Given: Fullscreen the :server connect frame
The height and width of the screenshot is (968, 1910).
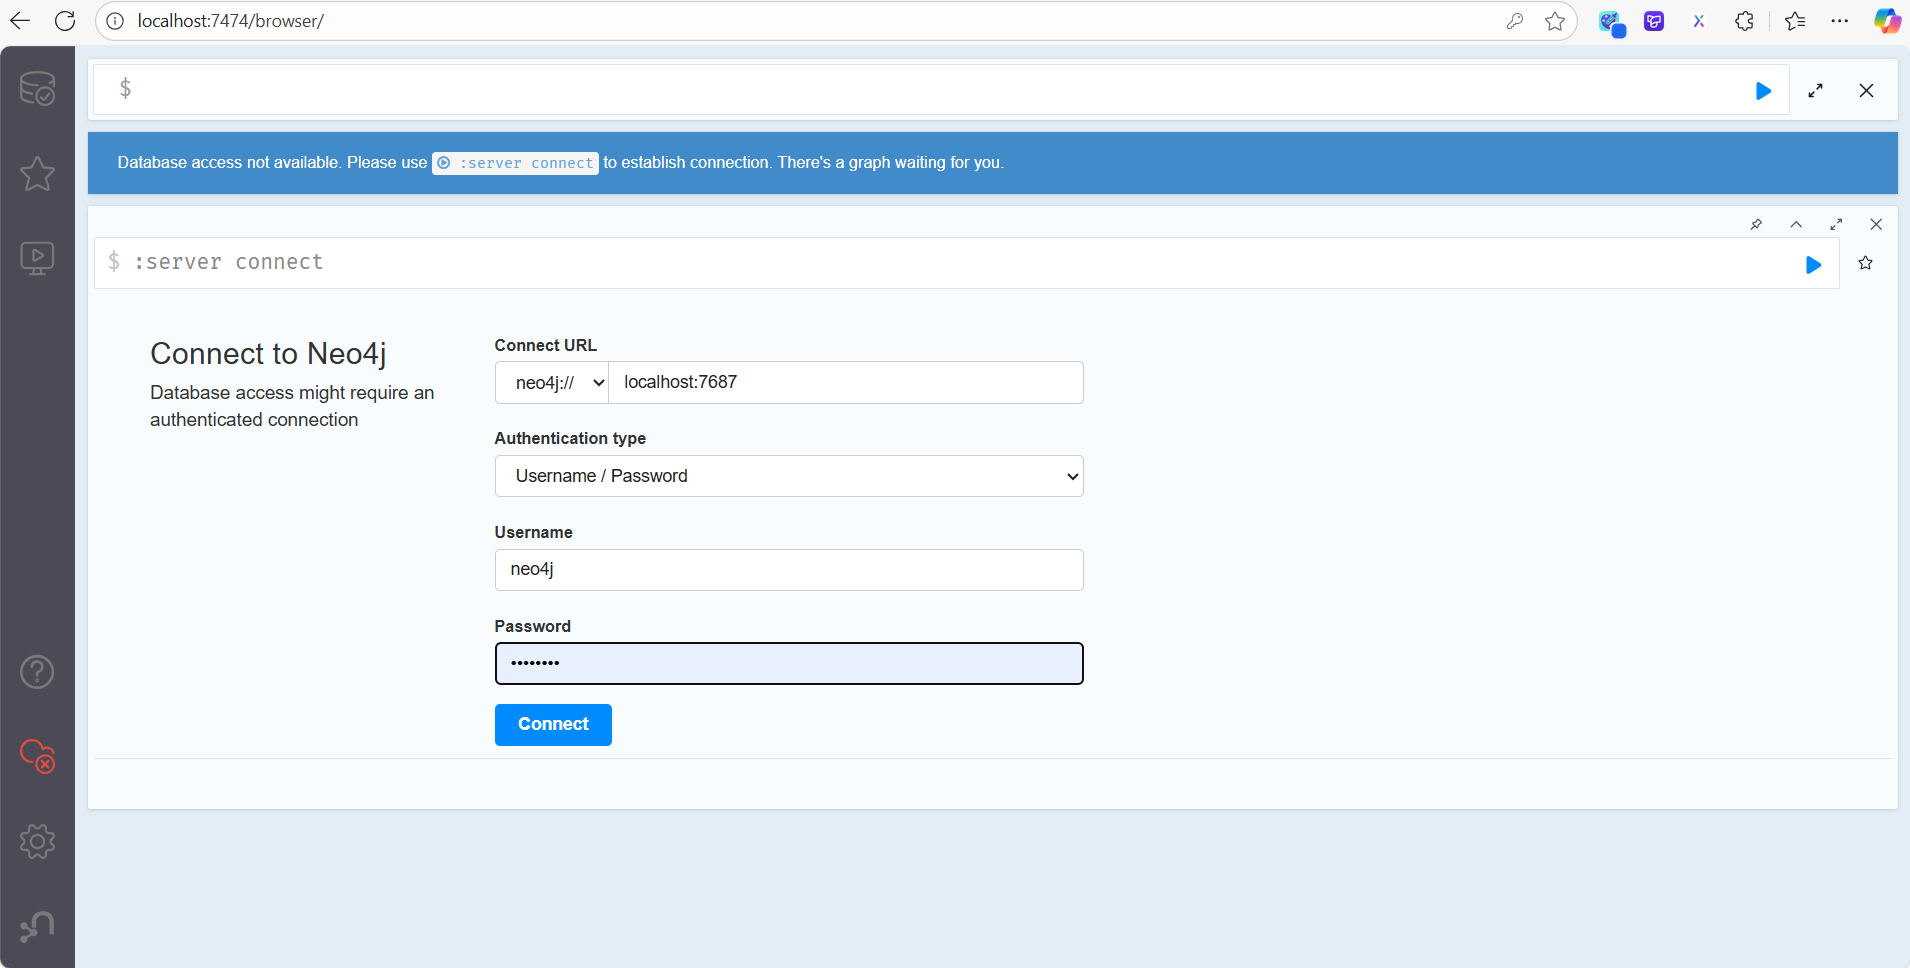Looking at the screenshot, I should [1836, 225].
